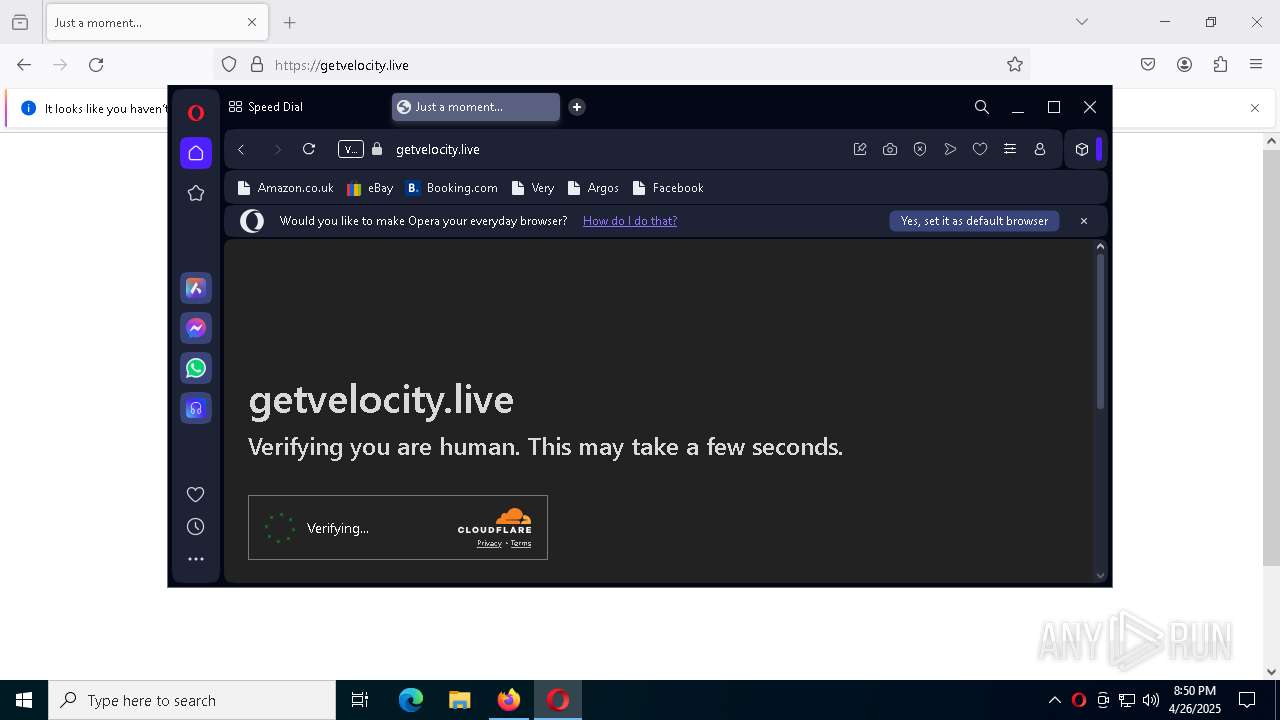Open WhatsApp in Opera sidebar
This screenshot has width=1280, height=720.
coord(196,368)
